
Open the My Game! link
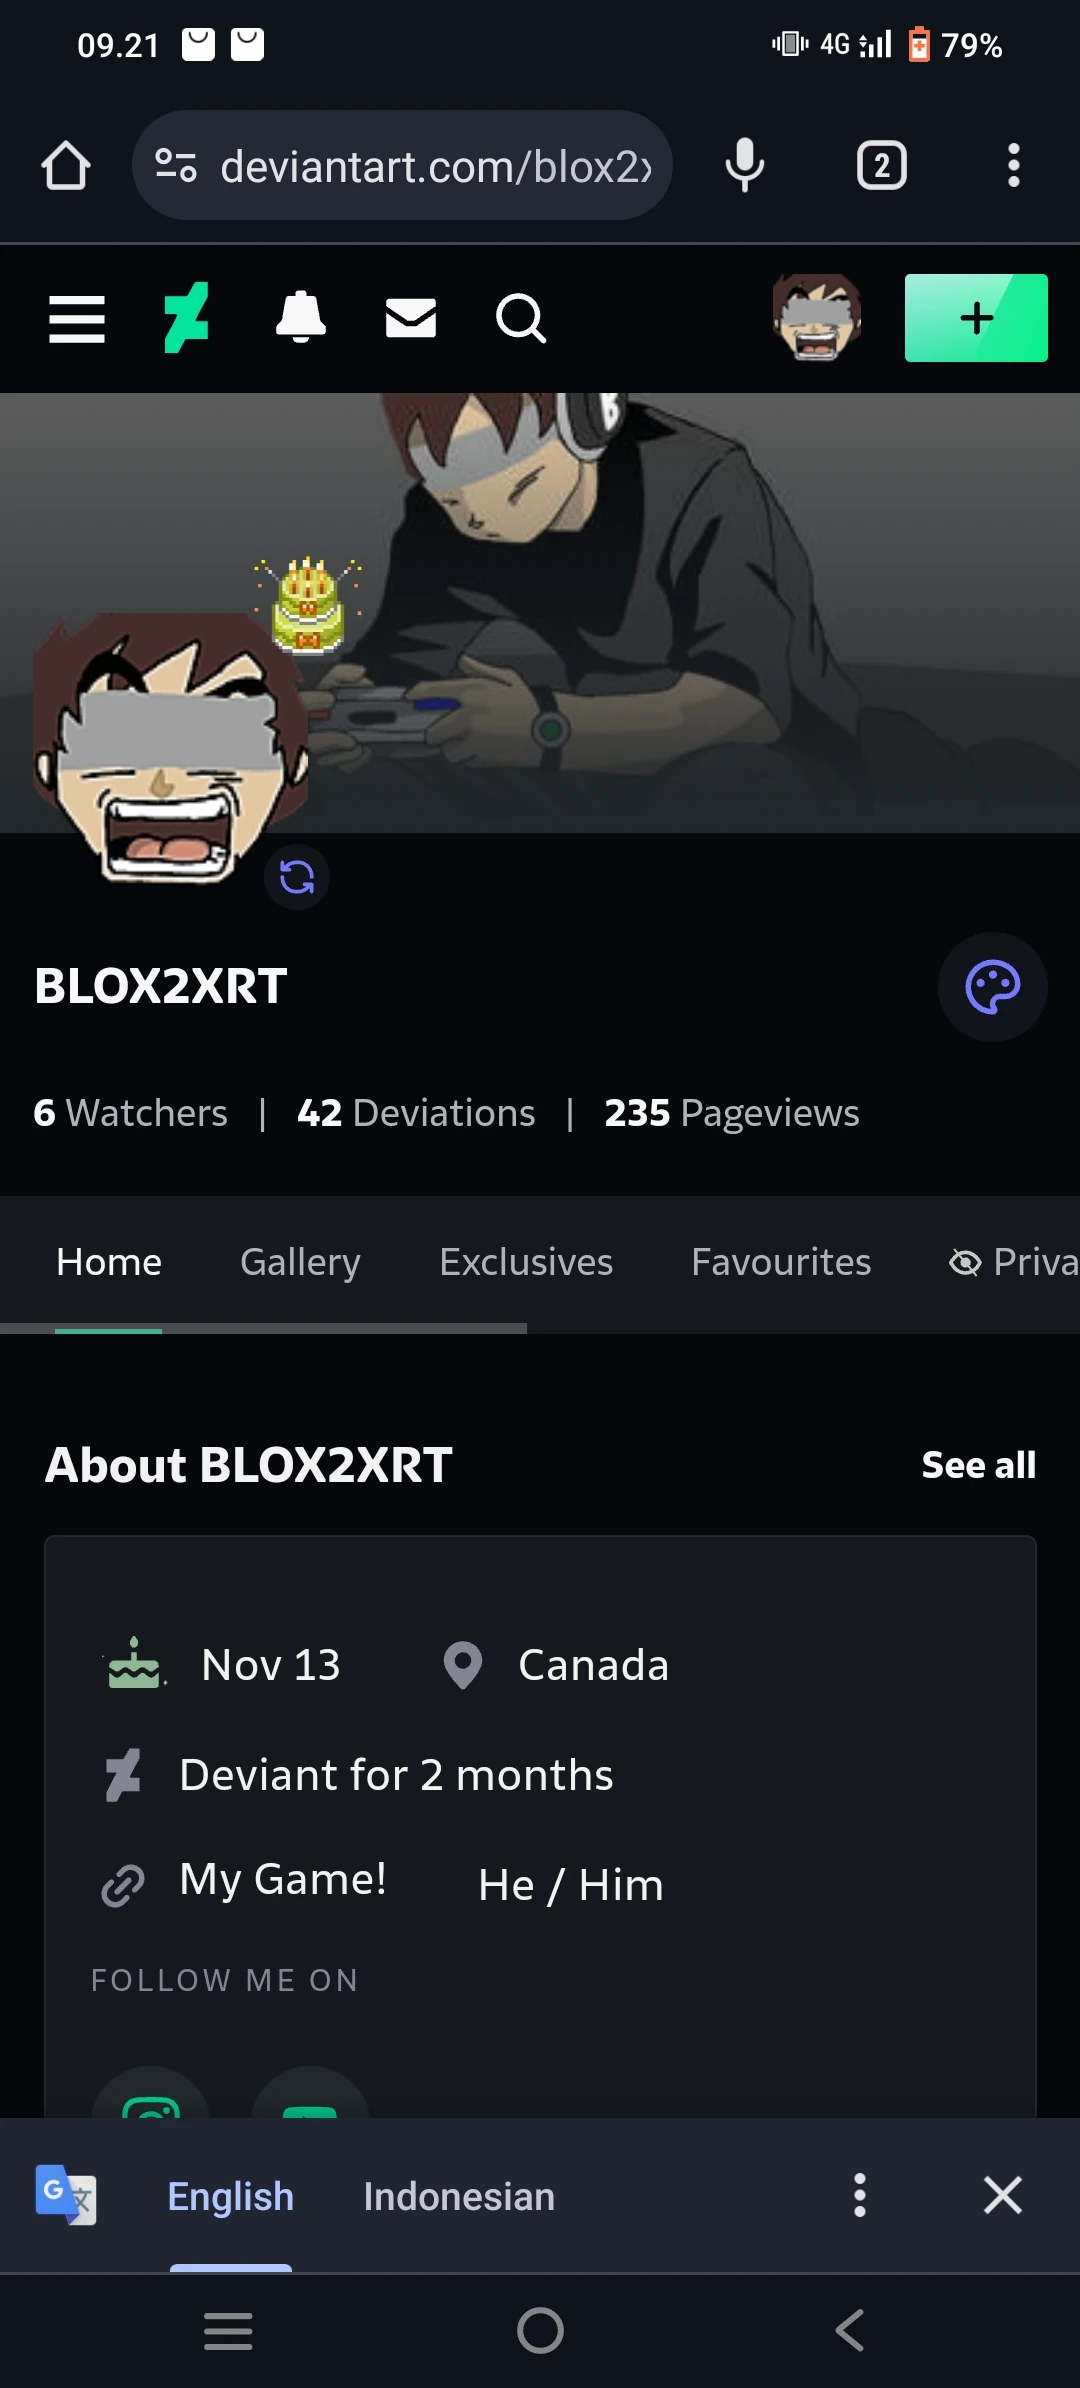coord(283,1879)
